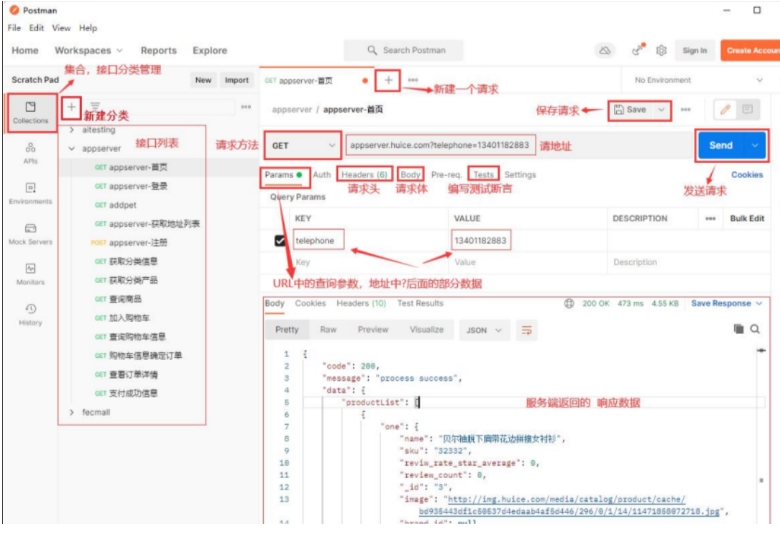
Task: Open the Mock Servers sidebar panel
Action: tap(30, 233)
